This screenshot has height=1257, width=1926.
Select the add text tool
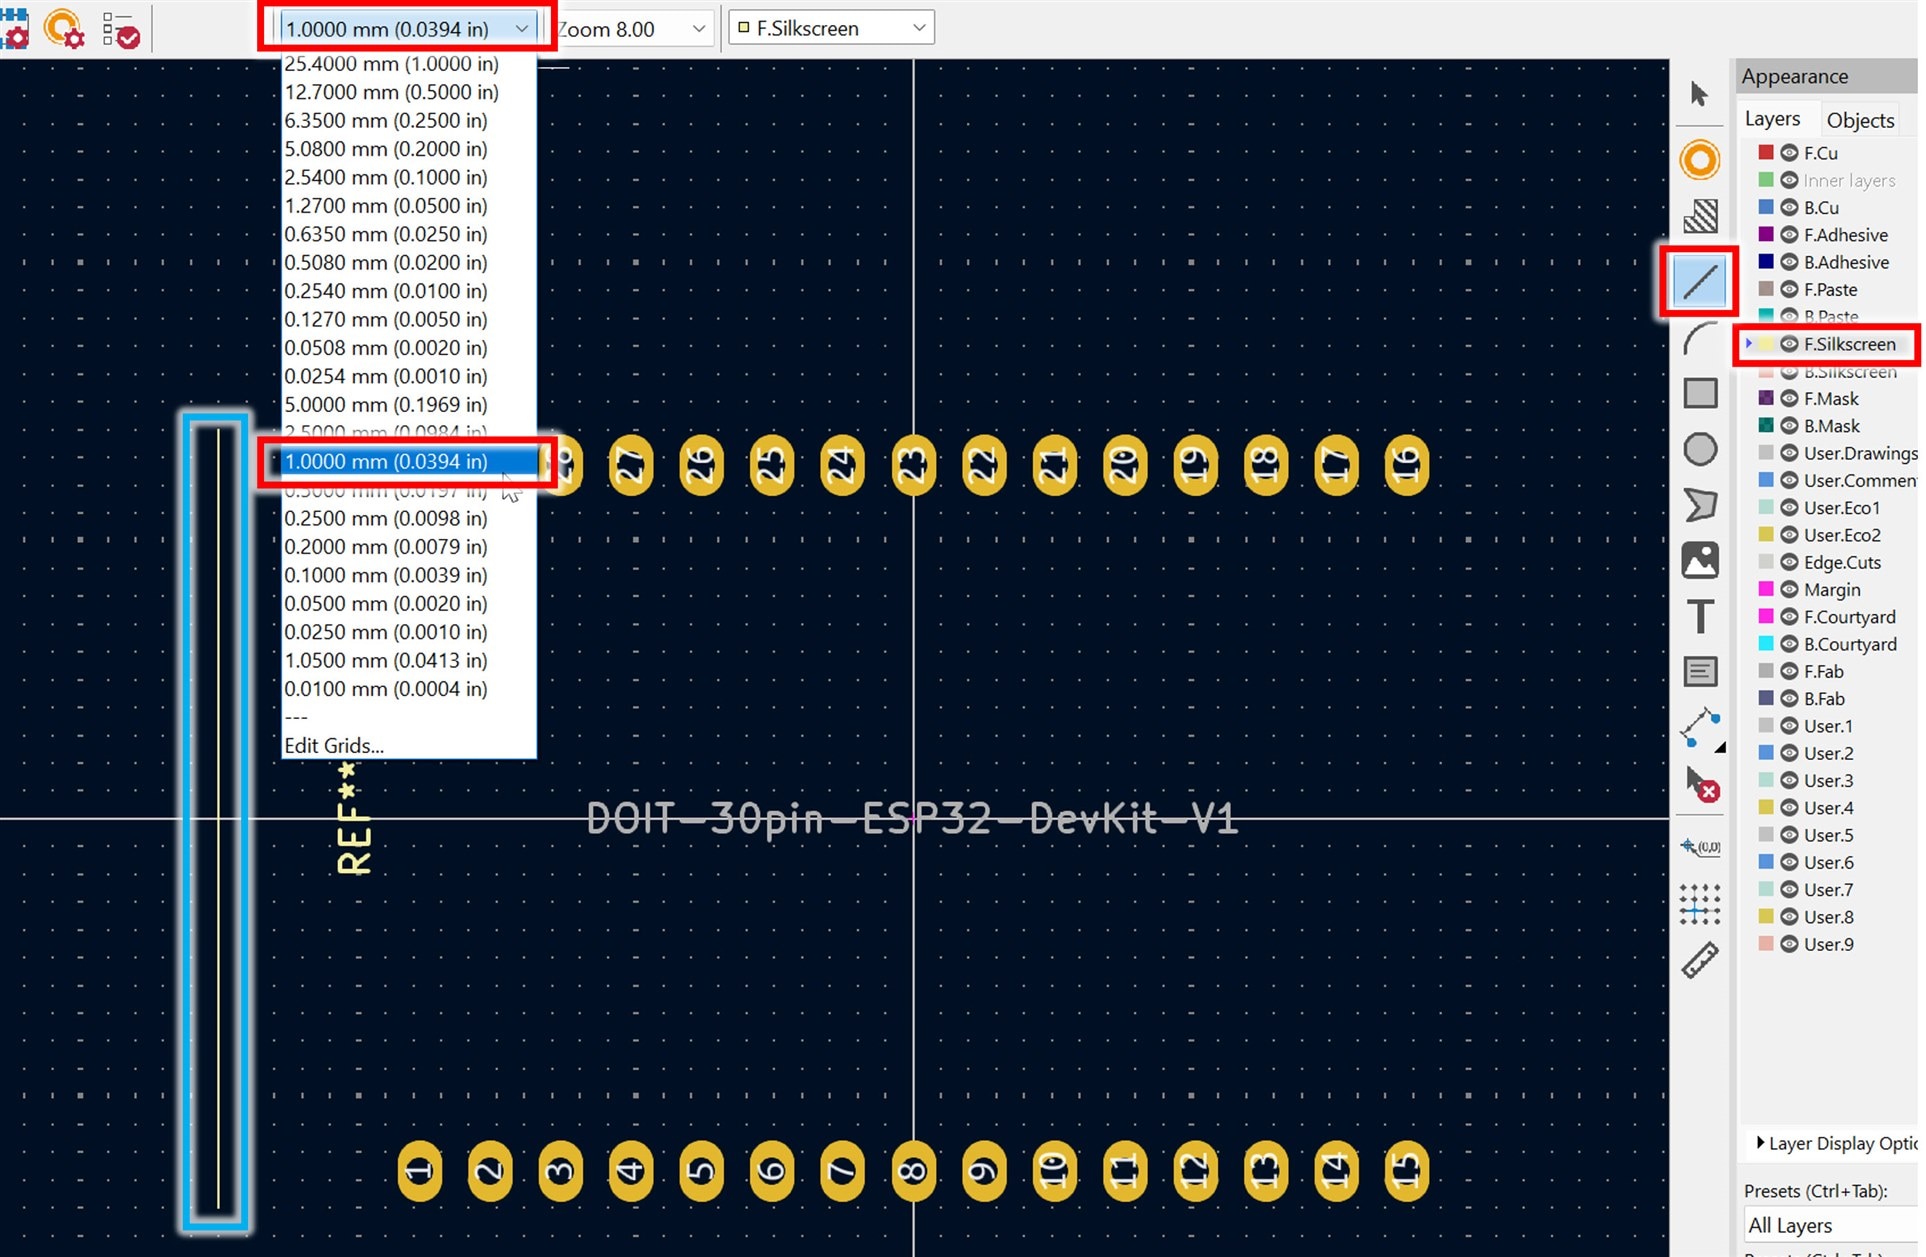tap(1699, 616)
